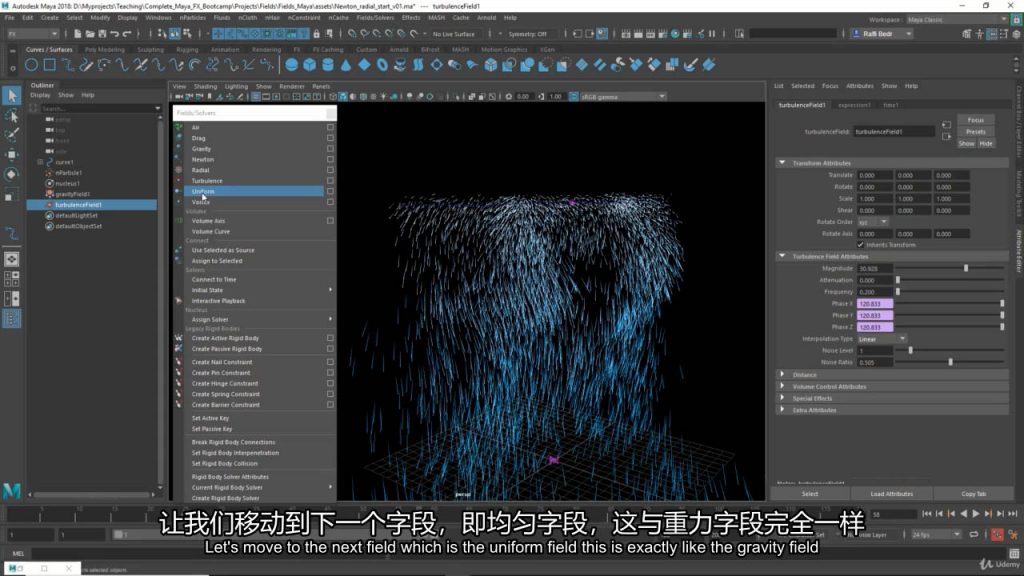The image size is (1024, 576).
Task: Click the Undo arrow icon
Action: coord(114,33)
